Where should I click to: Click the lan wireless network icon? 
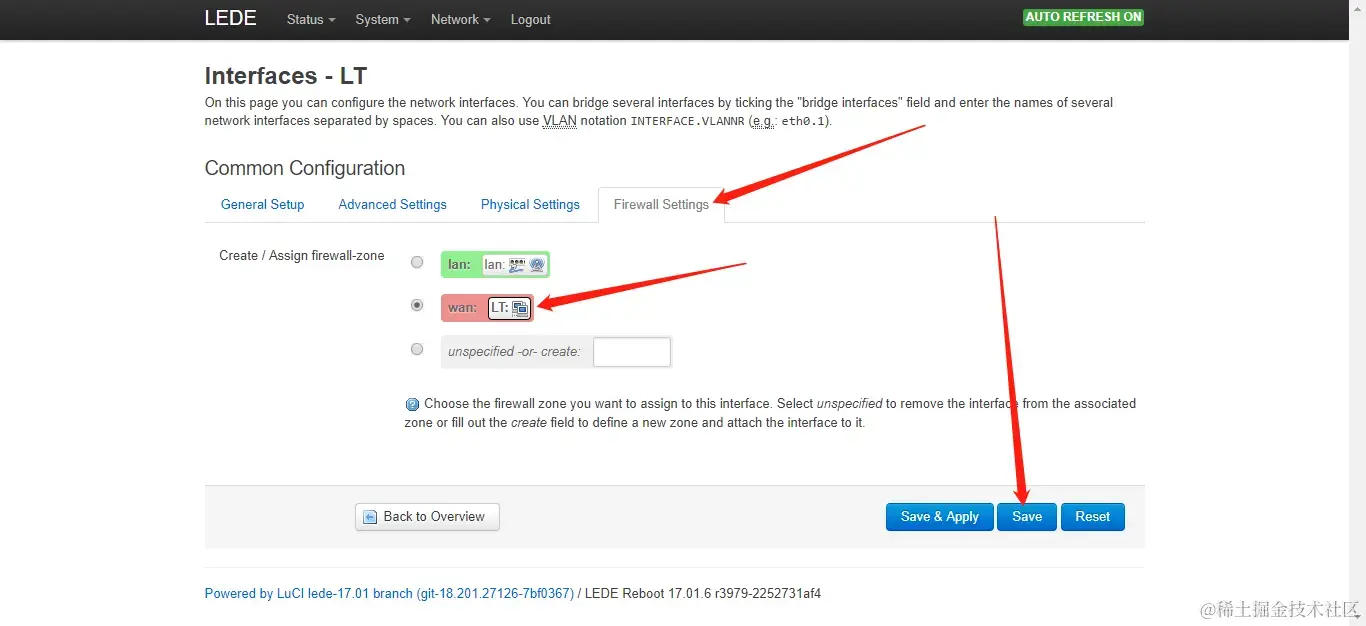click(x=537, y=265)
